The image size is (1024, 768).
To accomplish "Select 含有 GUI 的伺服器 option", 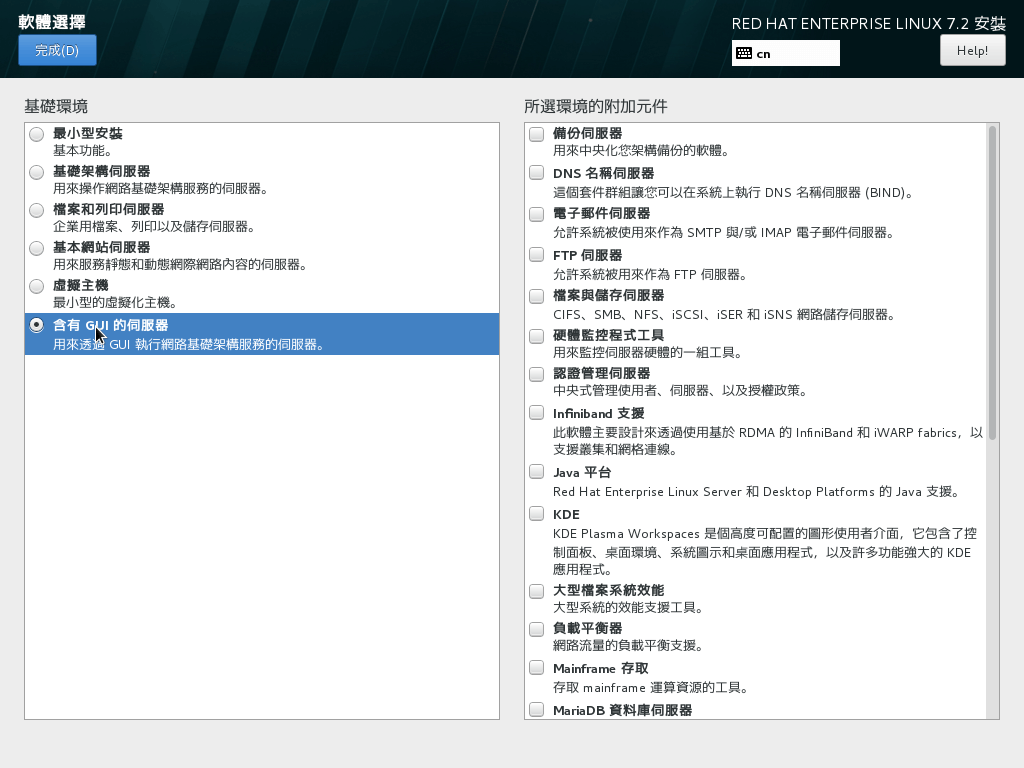I will click(37, 325).
